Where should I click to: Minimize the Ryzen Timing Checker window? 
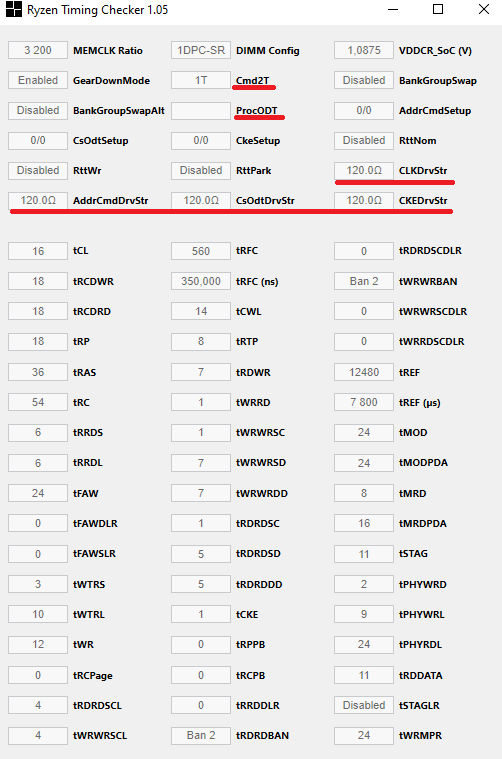pos(393,9)
